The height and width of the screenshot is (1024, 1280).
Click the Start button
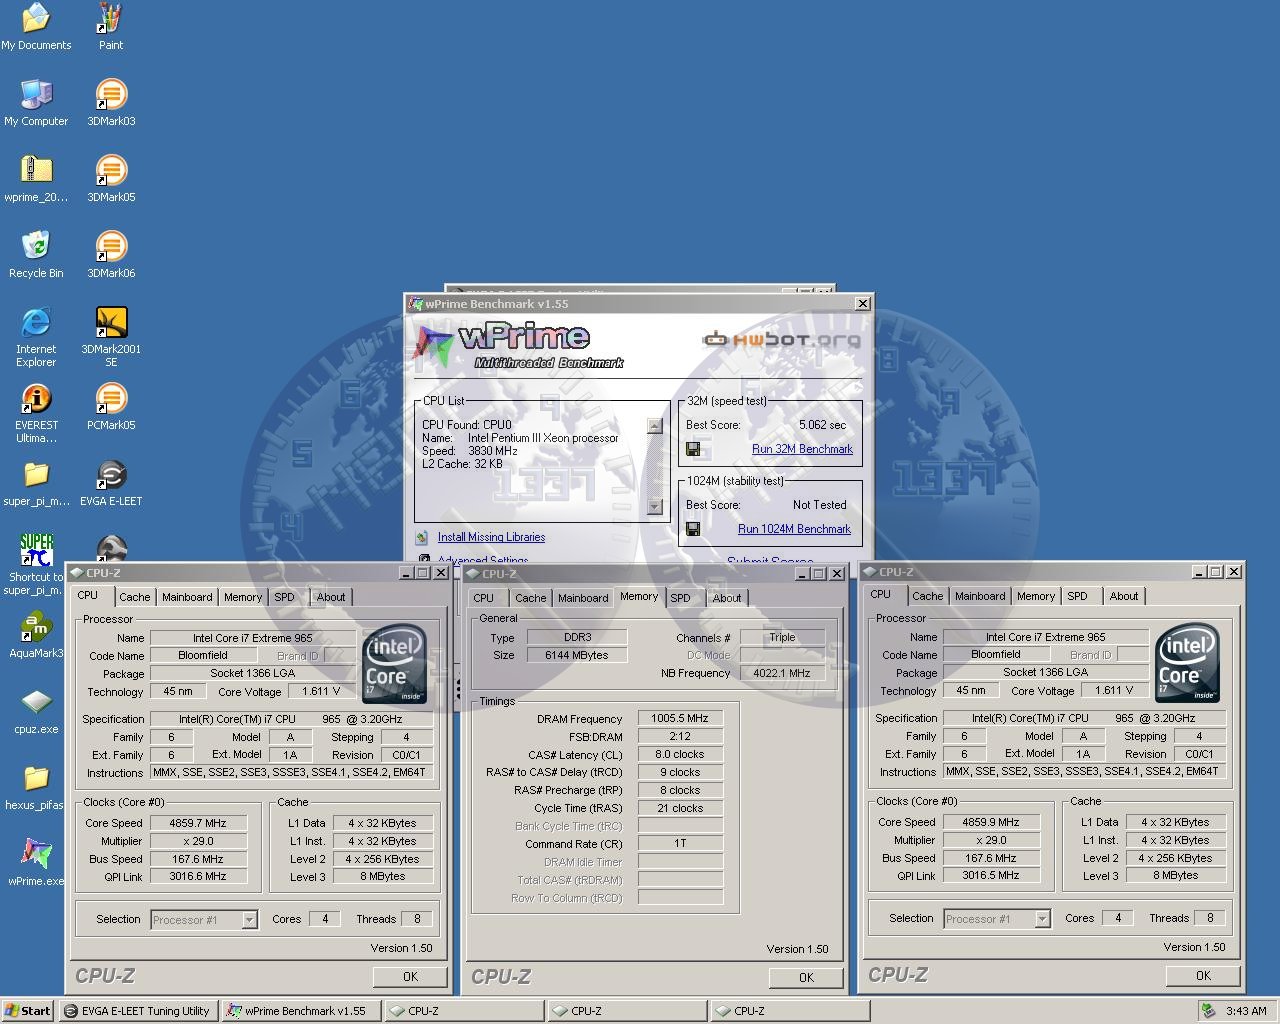point(28,1010)
